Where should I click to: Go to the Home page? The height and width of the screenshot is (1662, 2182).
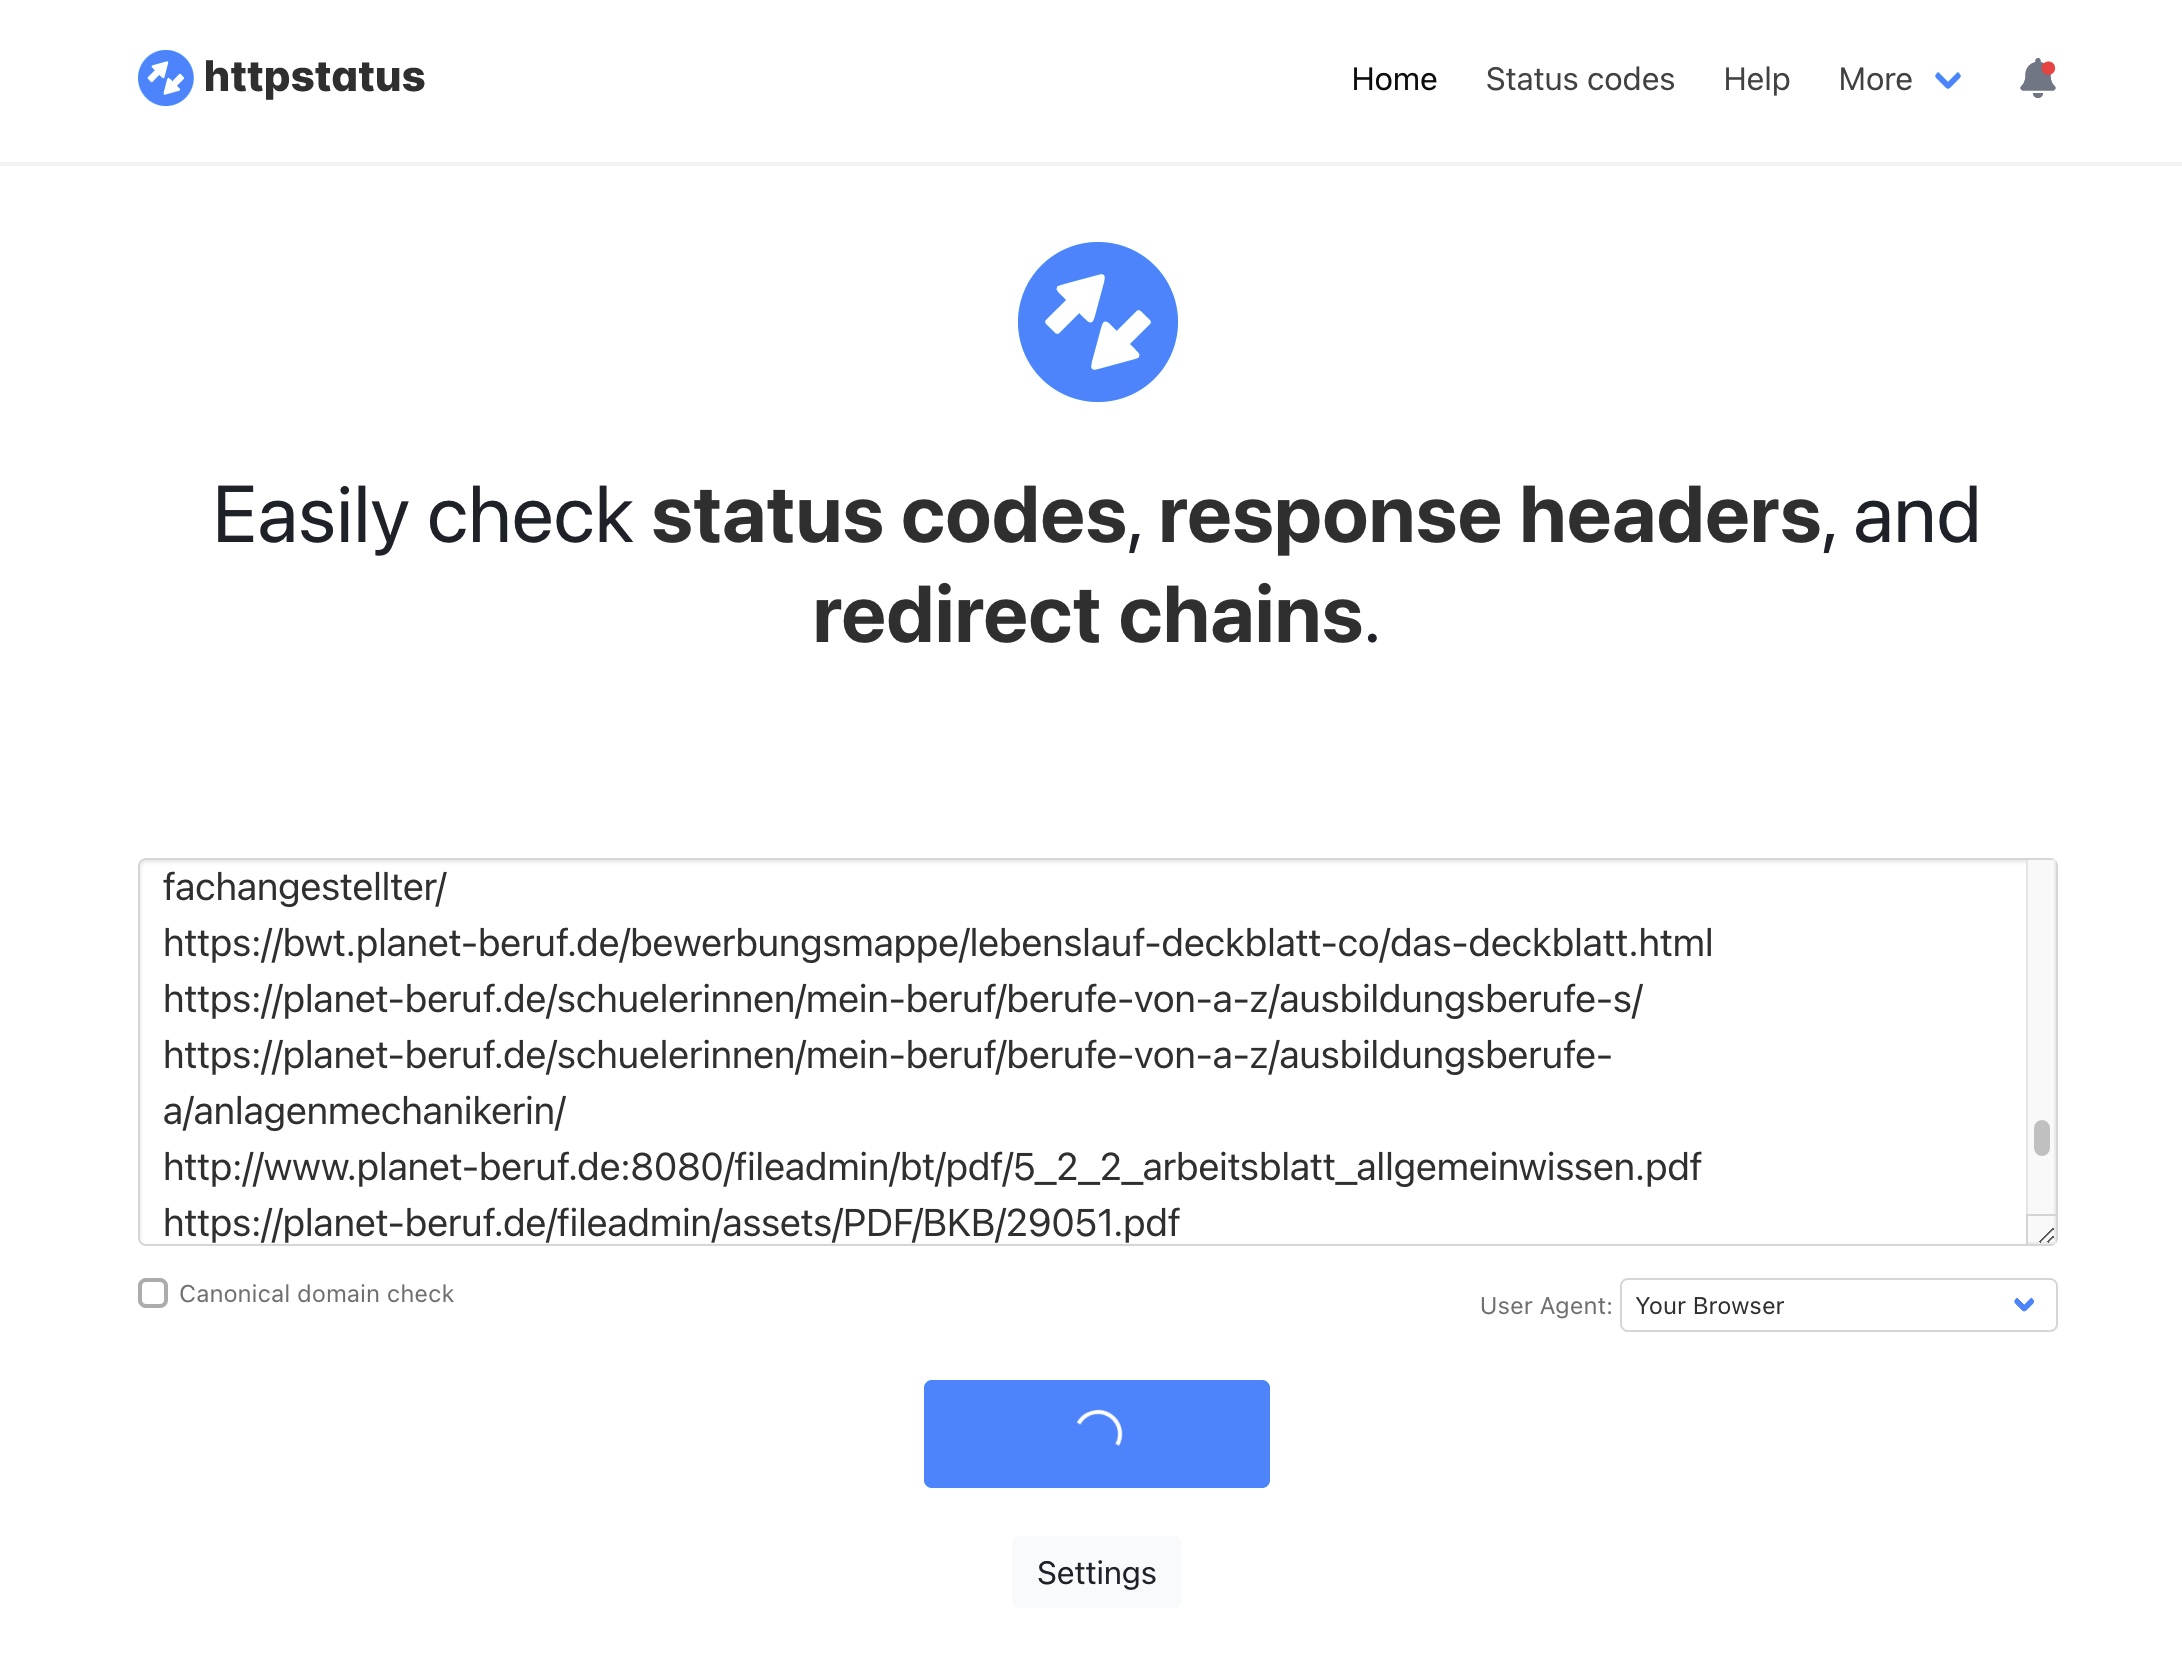pos(1393,79)
